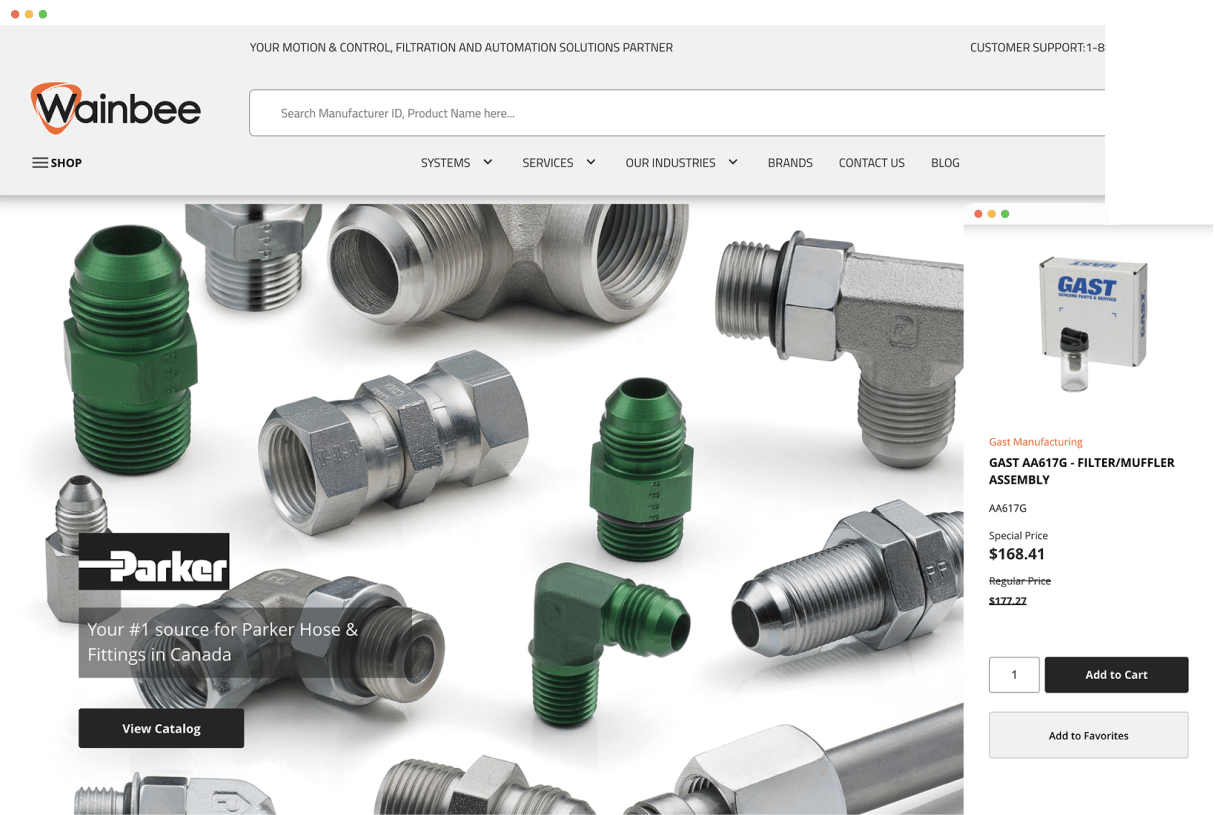The width and height of the screenshot is (1215, 815).
Task: Click the SHOP label
Action: (x=66, y=163)
